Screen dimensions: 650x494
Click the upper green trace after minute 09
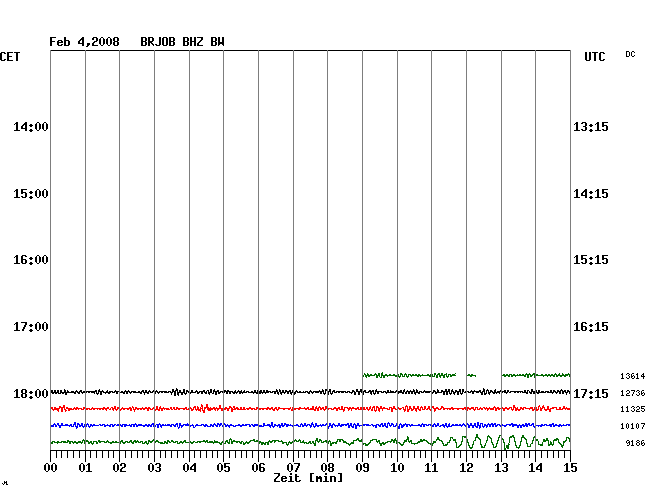pos(466,375)
